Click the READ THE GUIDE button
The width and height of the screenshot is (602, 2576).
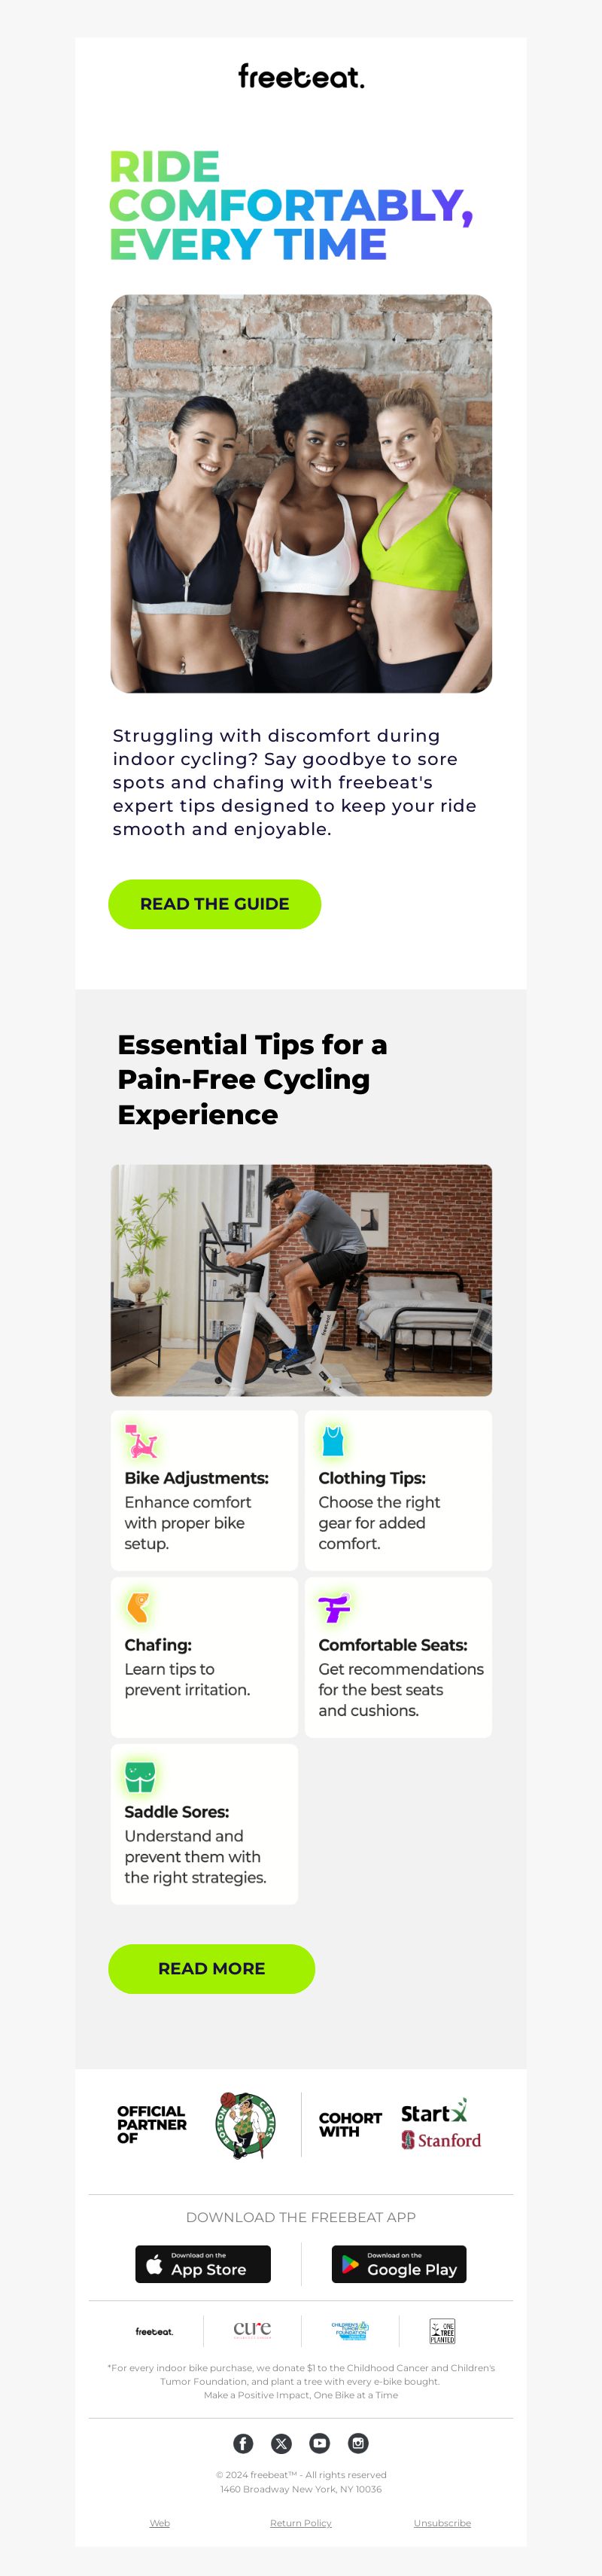[x=214, y=904]
